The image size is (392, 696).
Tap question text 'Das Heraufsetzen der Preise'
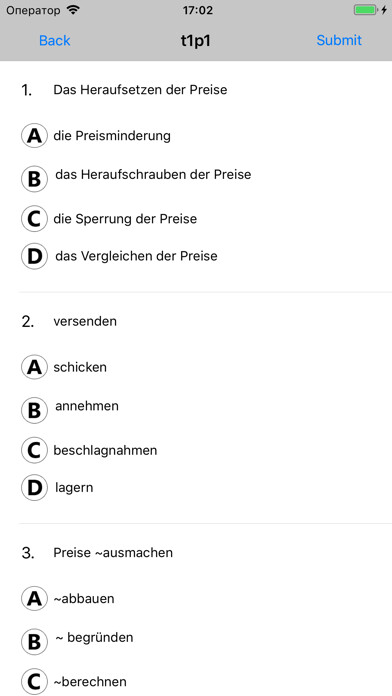coord(140,90)
